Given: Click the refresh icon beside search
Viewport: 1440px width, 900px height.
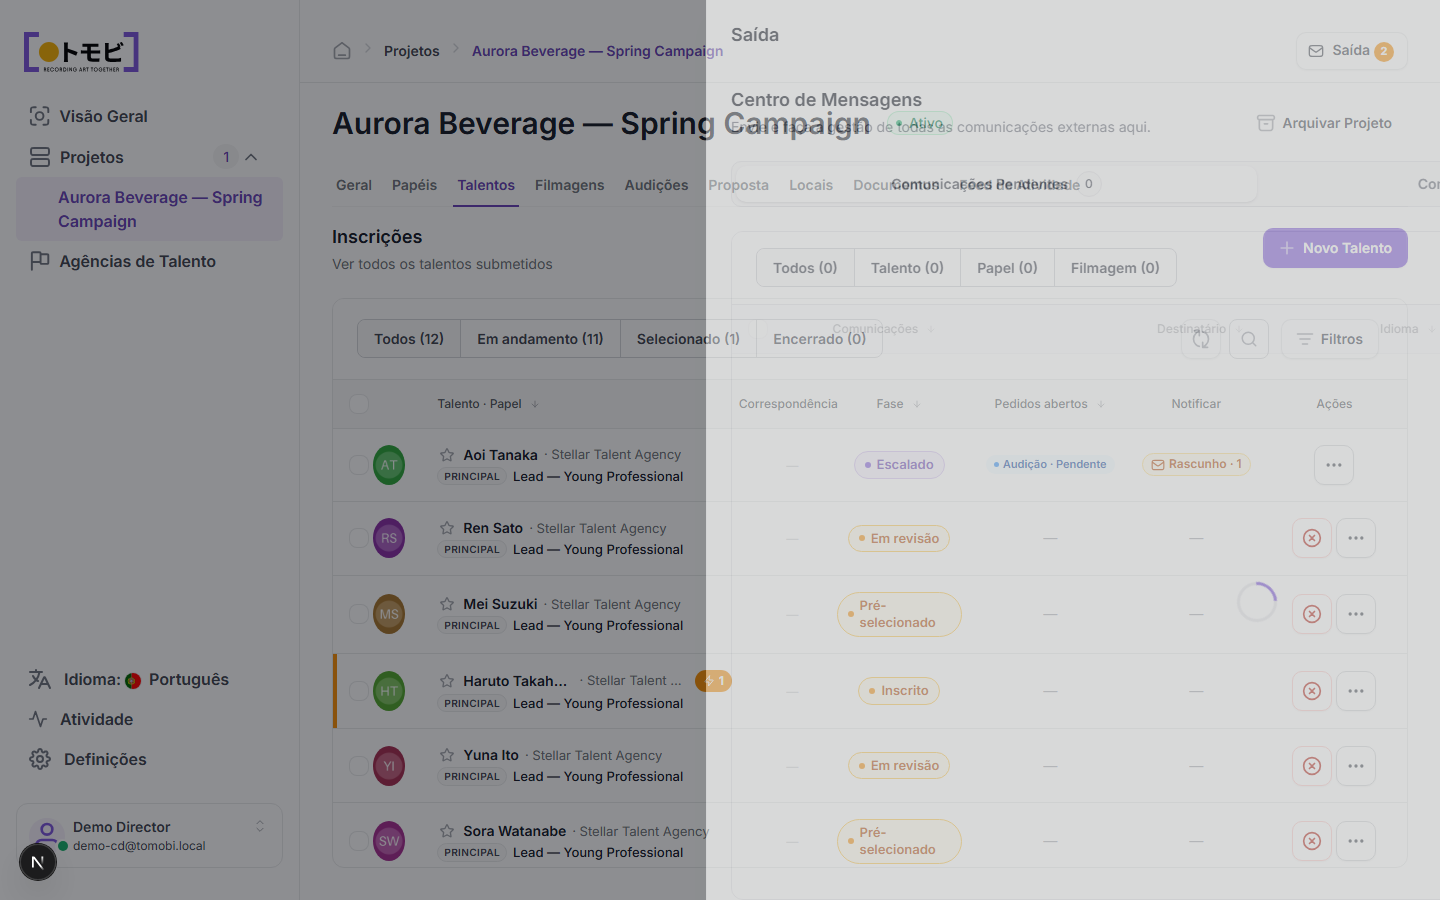Looking at the screenshot, I should tap(1201, 339).
